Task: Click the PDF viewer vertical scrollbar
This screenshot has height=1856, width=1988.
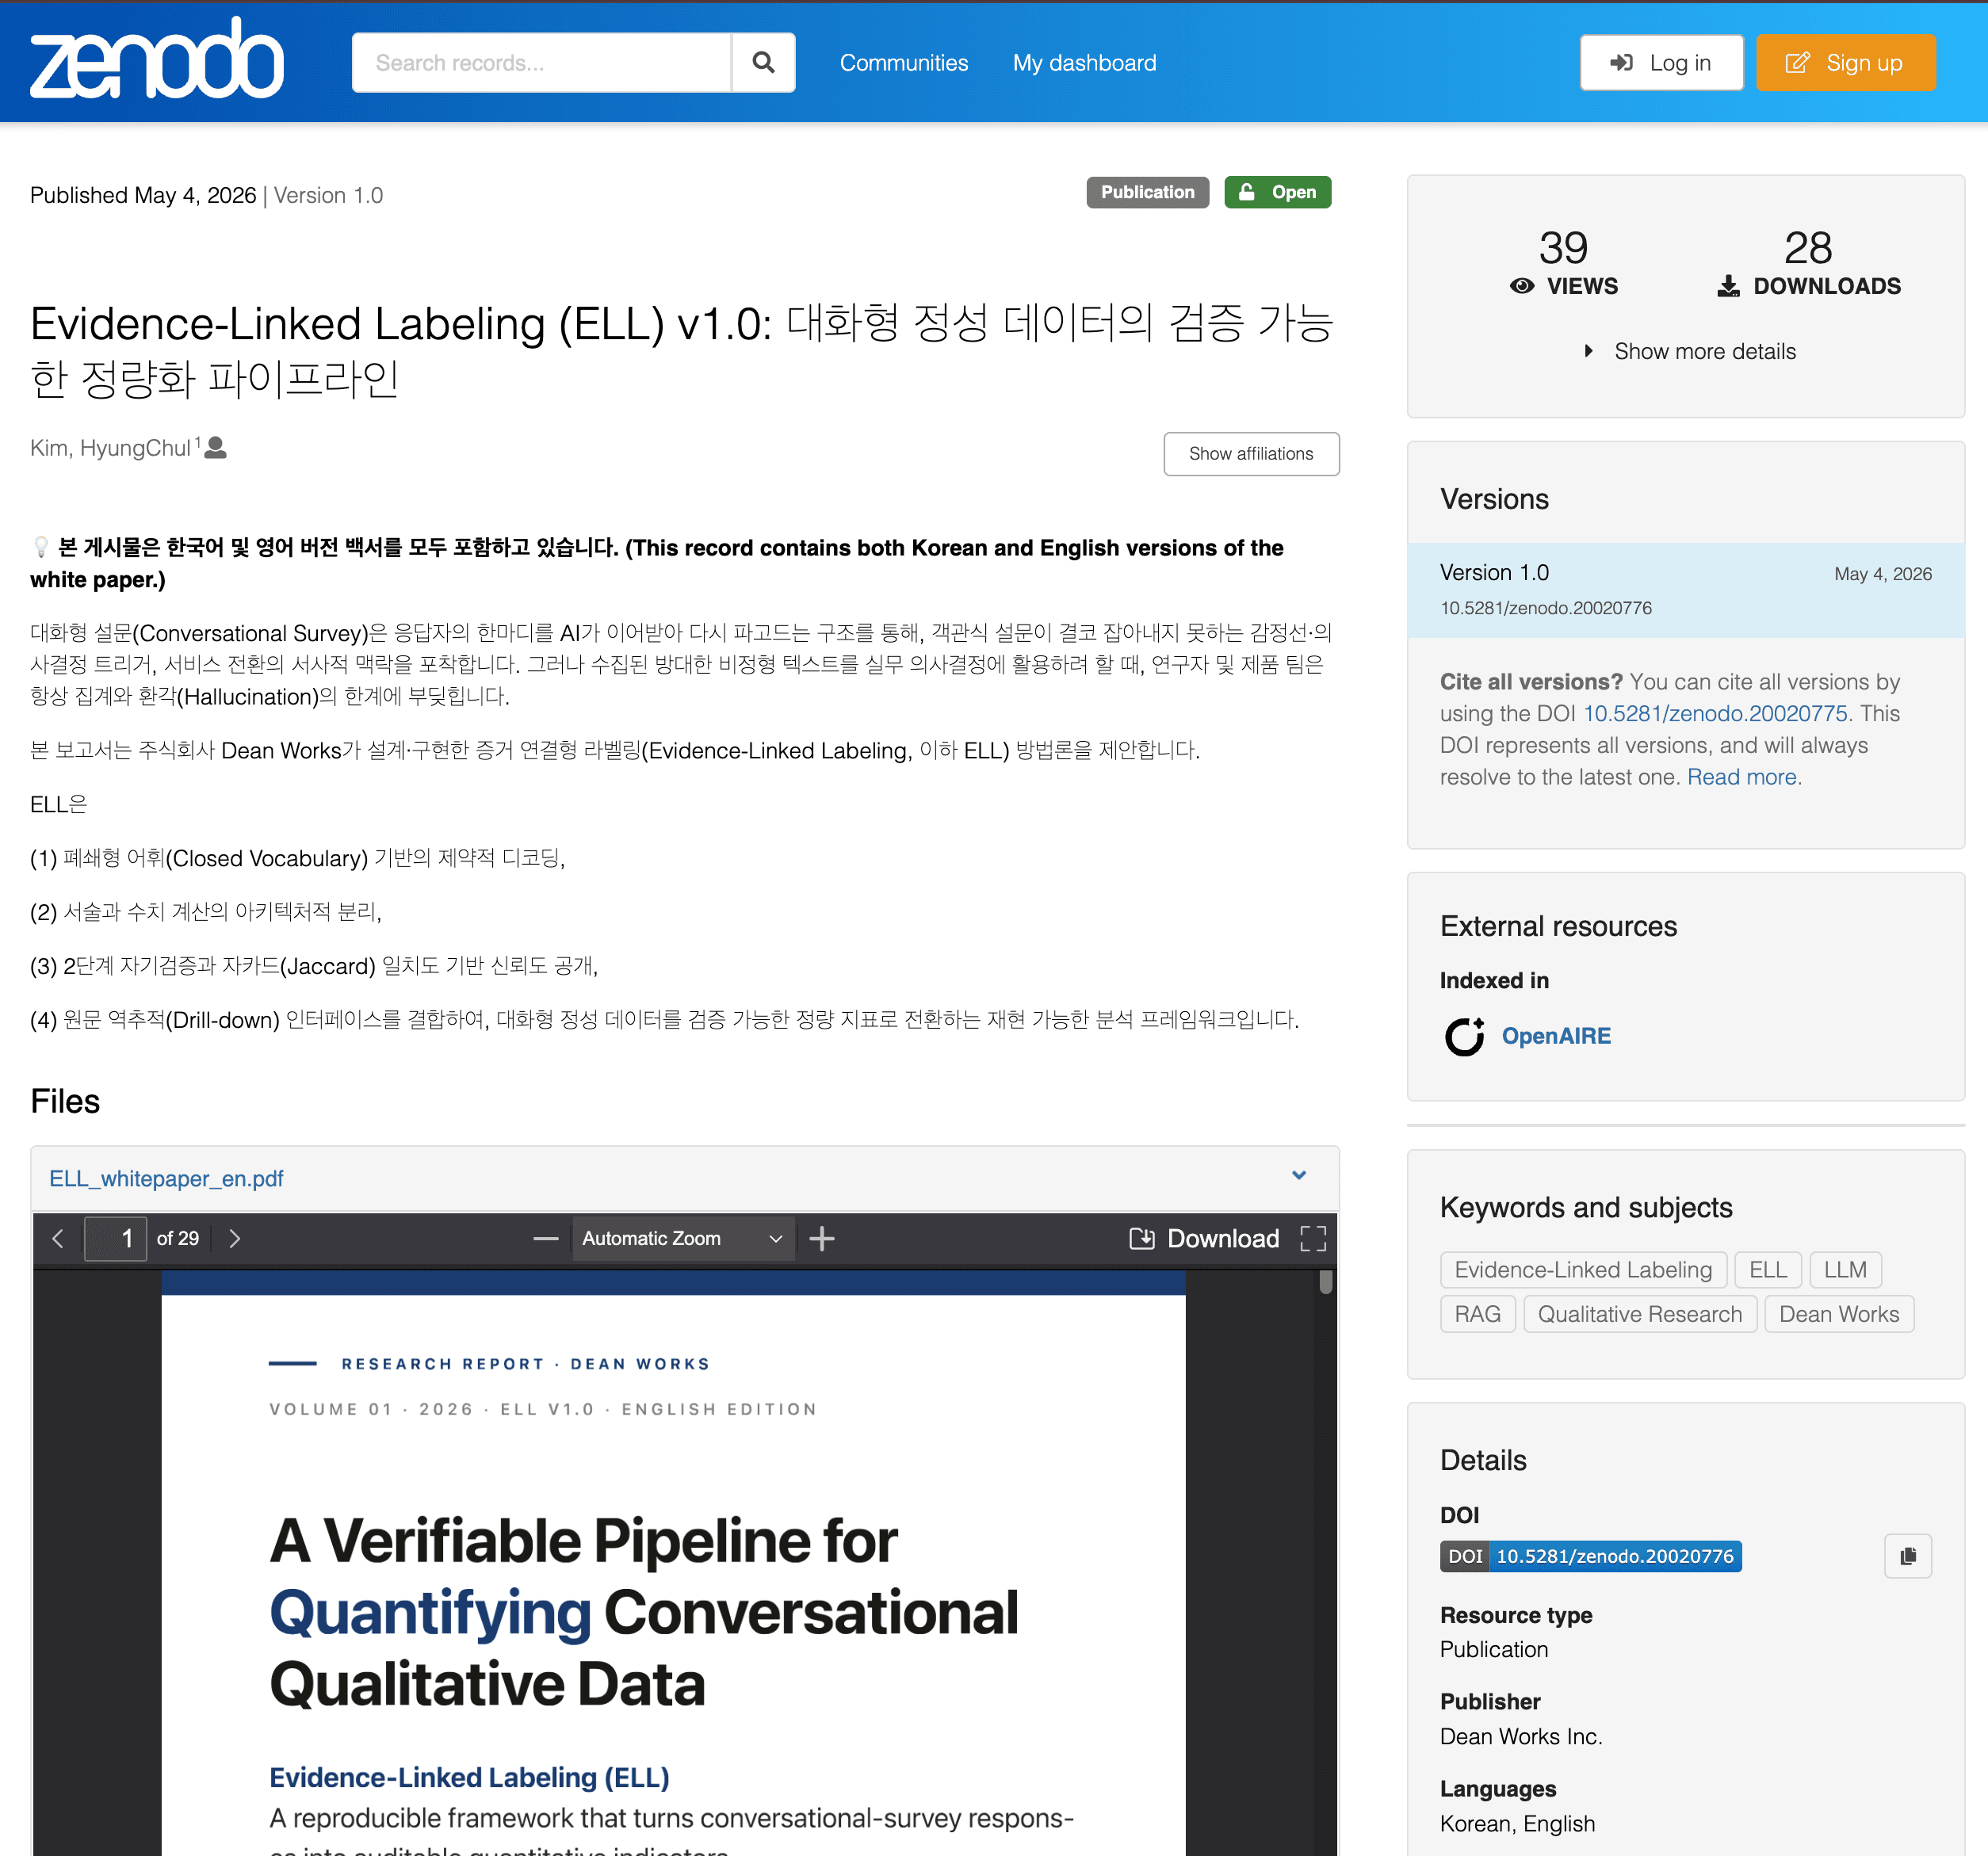Action: click(x=1326, y=1560)
